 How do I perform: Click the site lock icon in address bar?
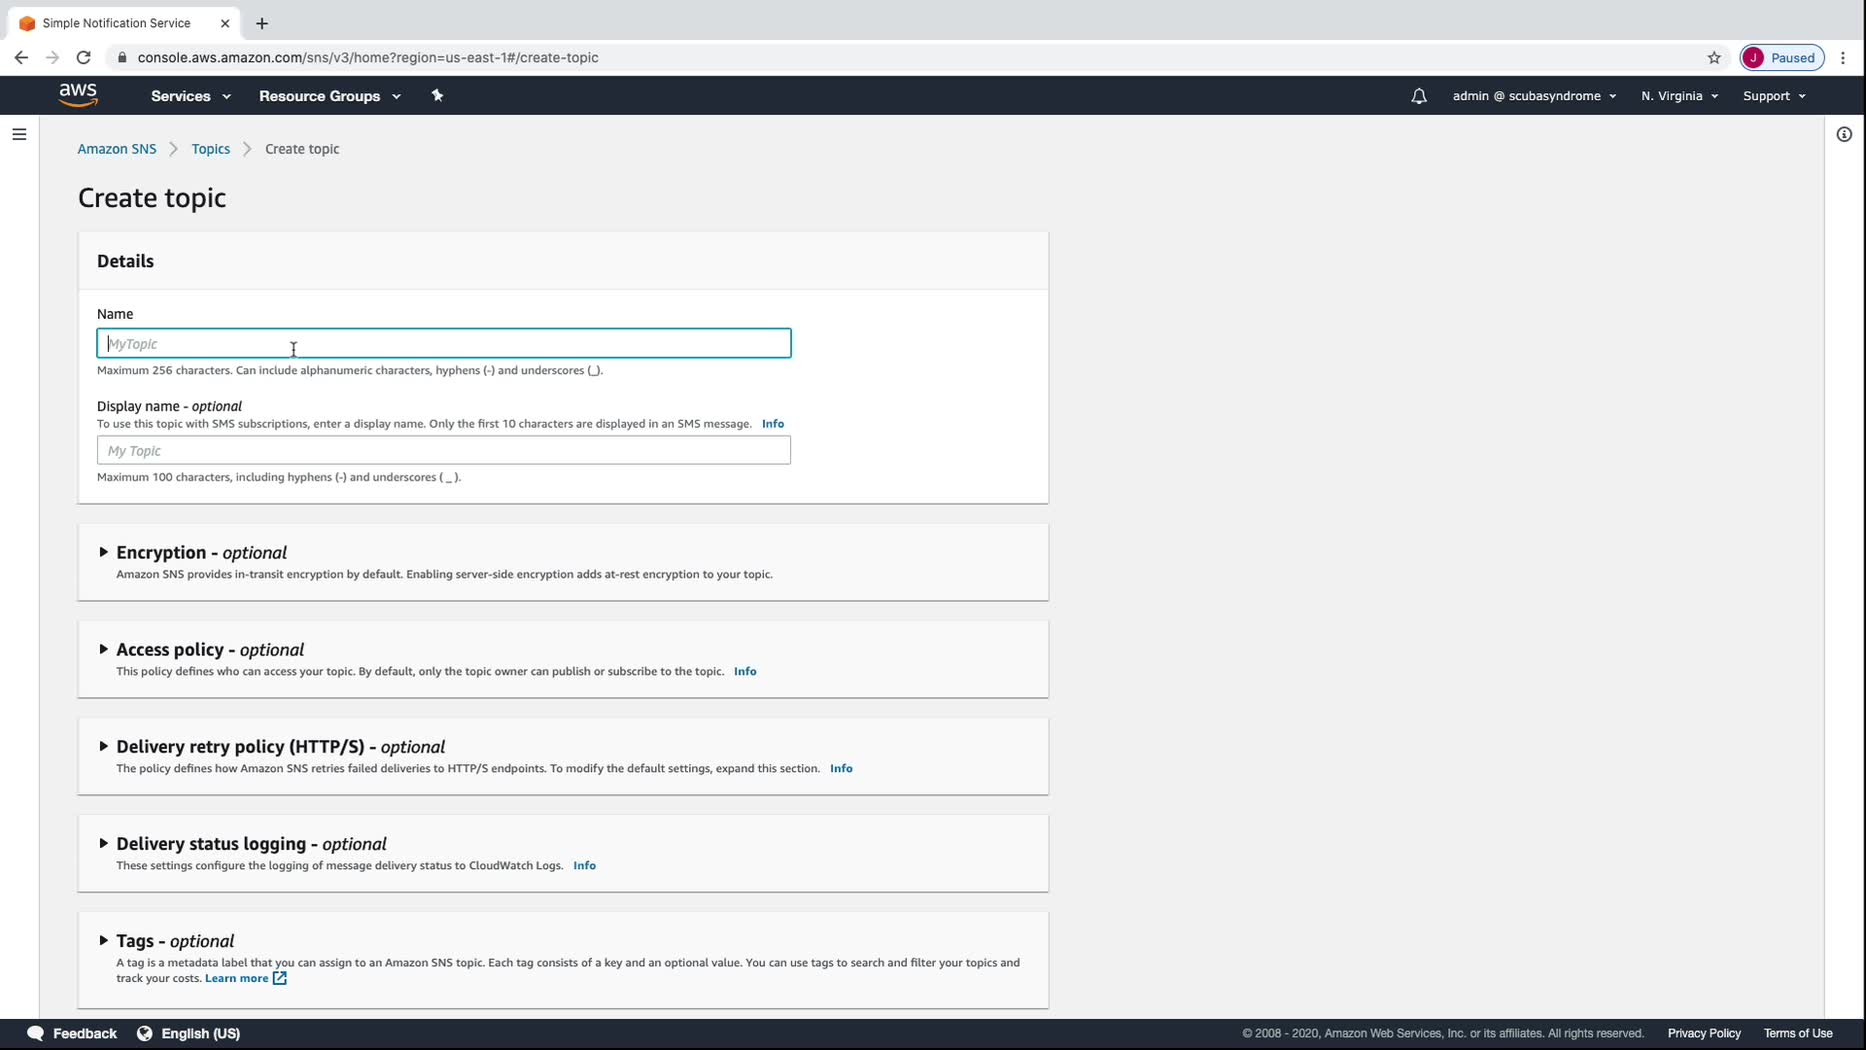point(122,57)
